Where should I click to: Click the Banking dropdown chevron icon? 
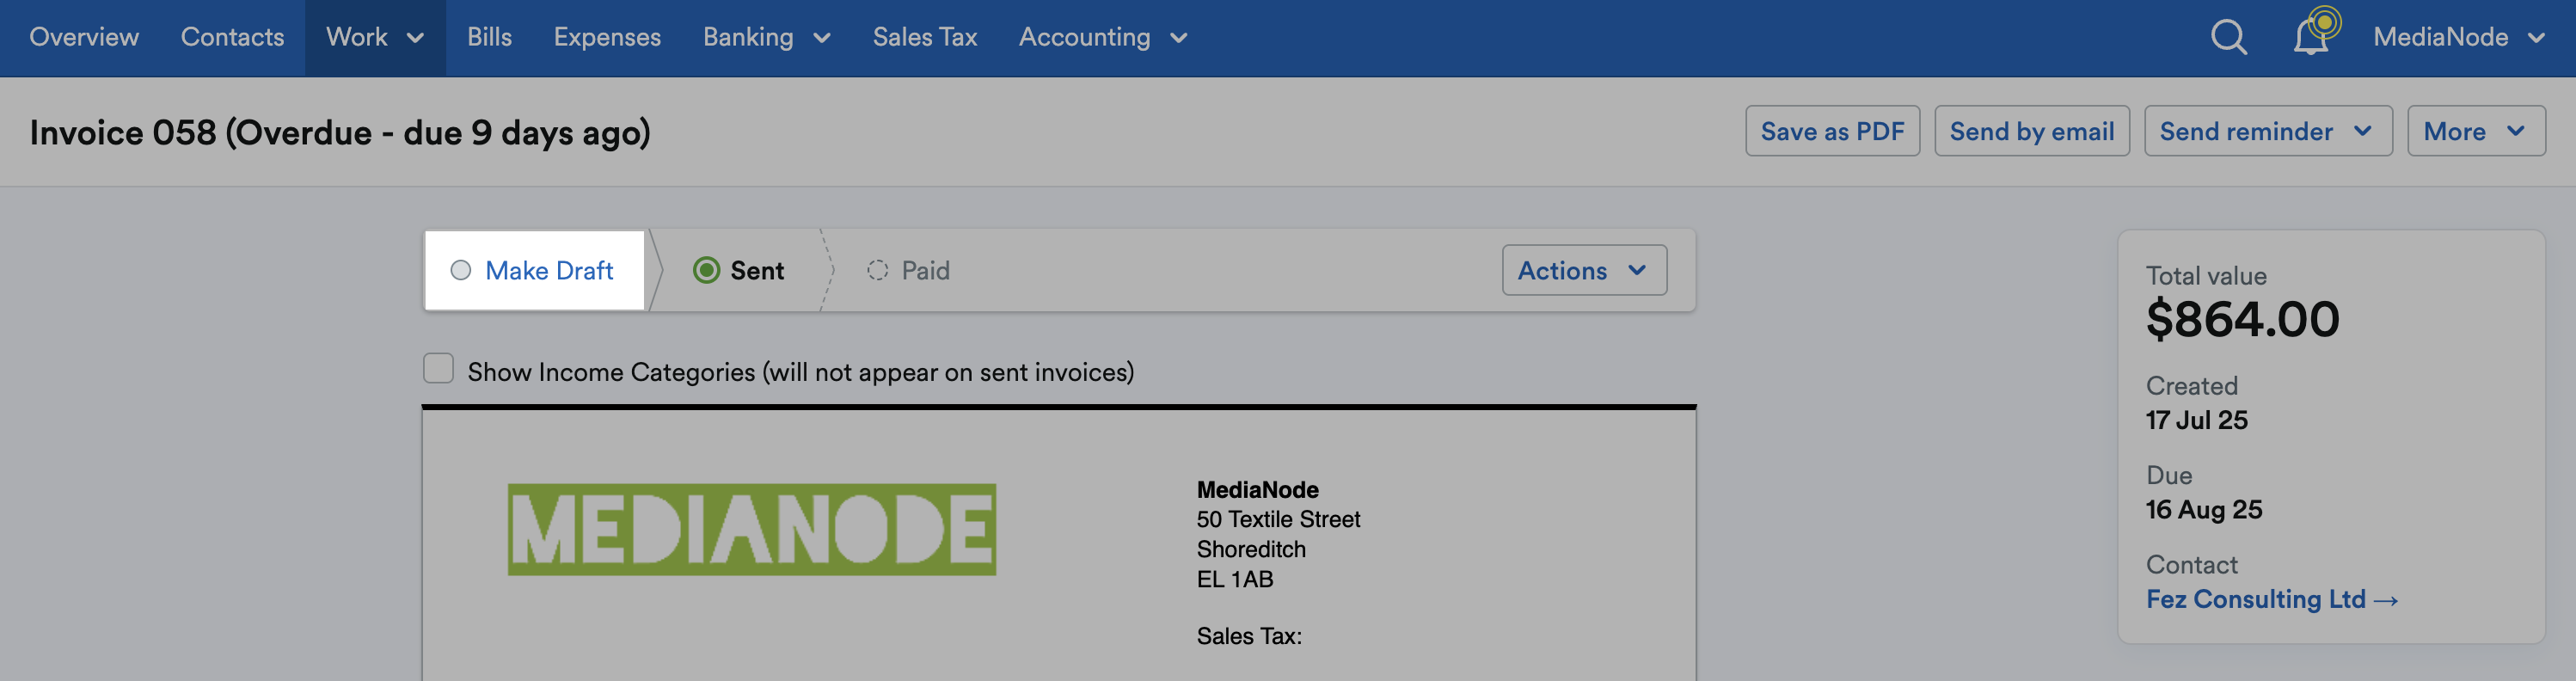(822, 38)
